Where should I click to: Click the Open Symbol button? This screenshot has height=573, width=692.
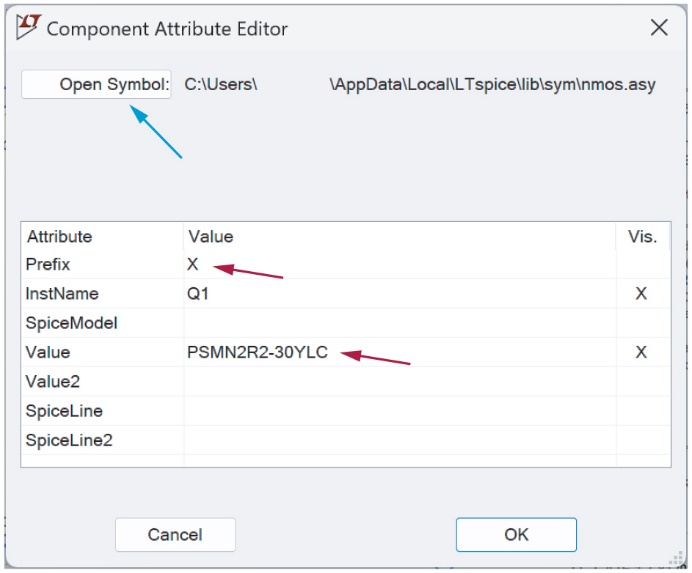(97, 84)
